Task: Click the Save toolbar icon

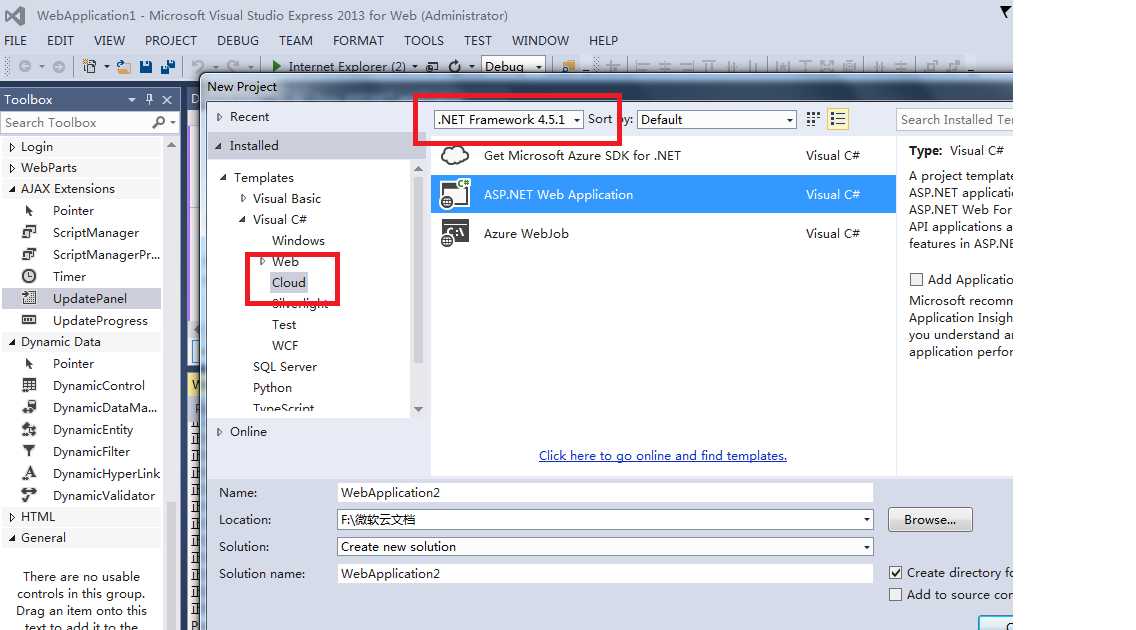Action: [146, 67]
